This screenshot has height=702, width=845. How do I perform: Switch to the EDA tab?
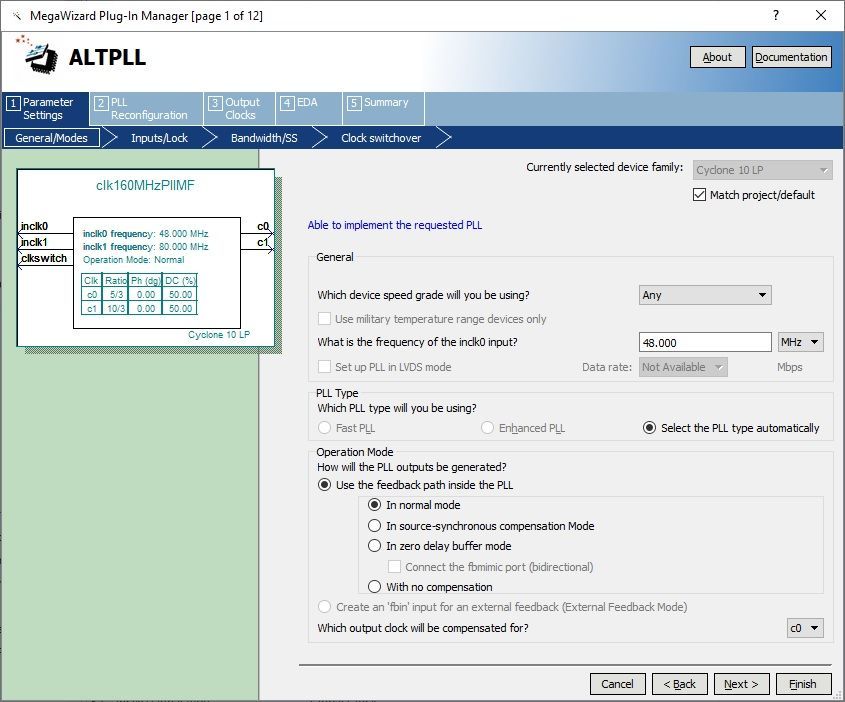(x=309, y=109)
